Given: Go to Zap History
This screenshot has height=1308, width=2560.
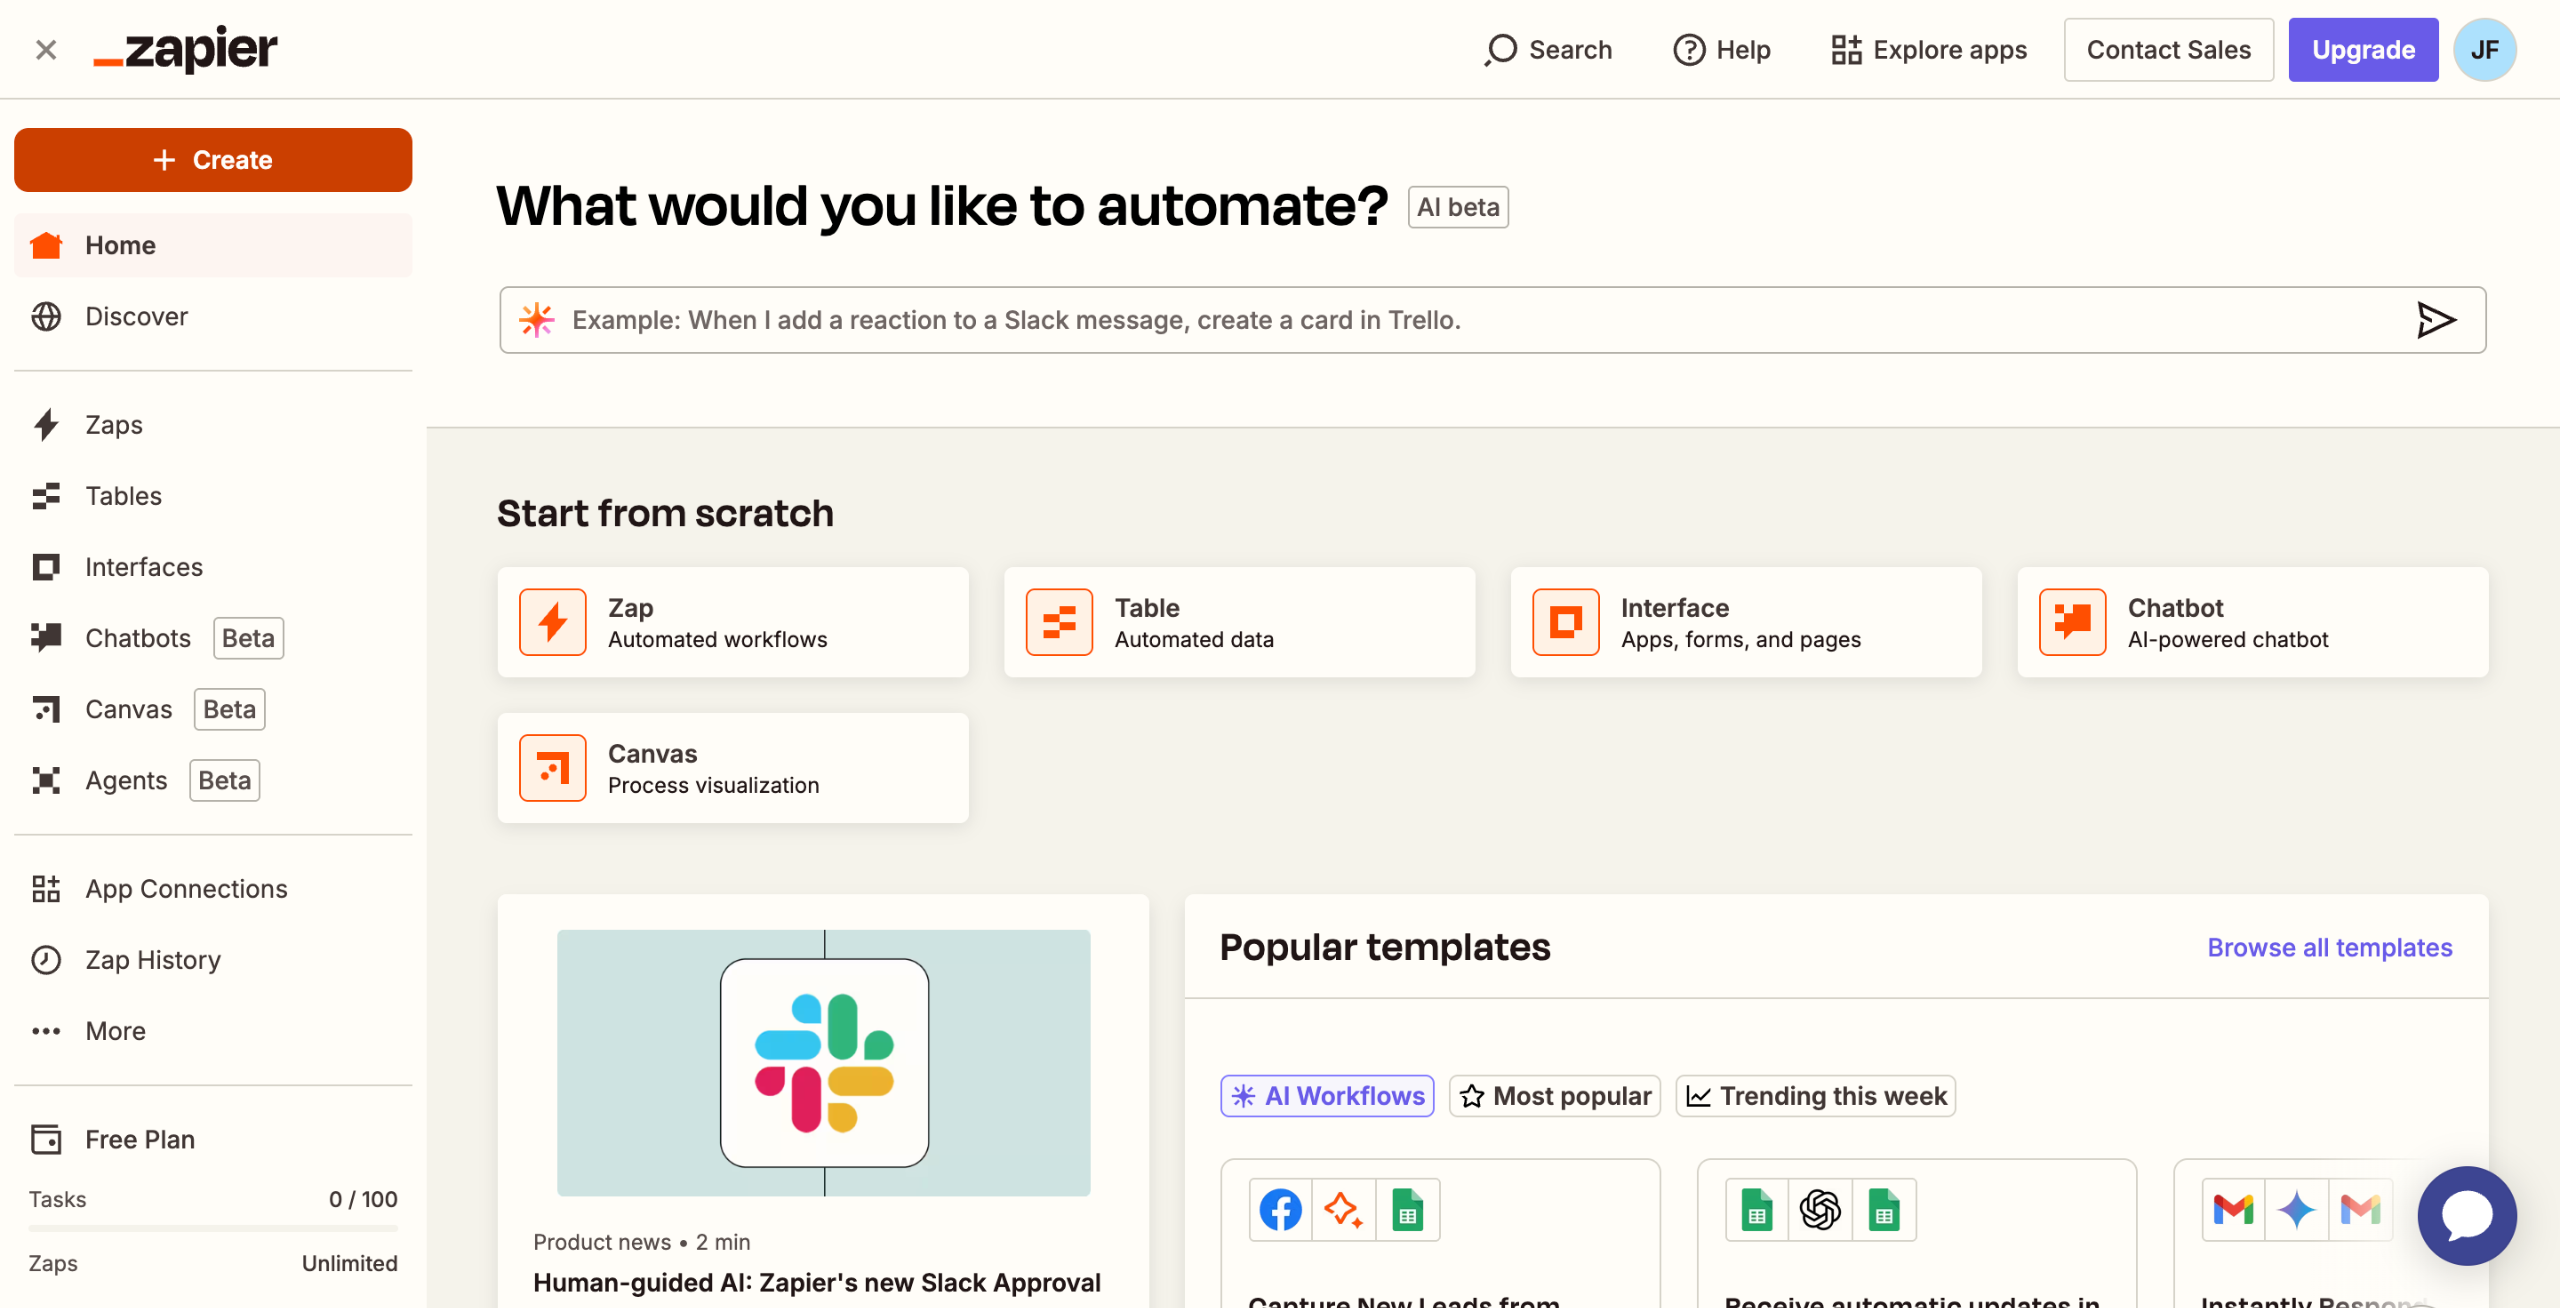Looking at the screenshot, I should click(152, 960).
